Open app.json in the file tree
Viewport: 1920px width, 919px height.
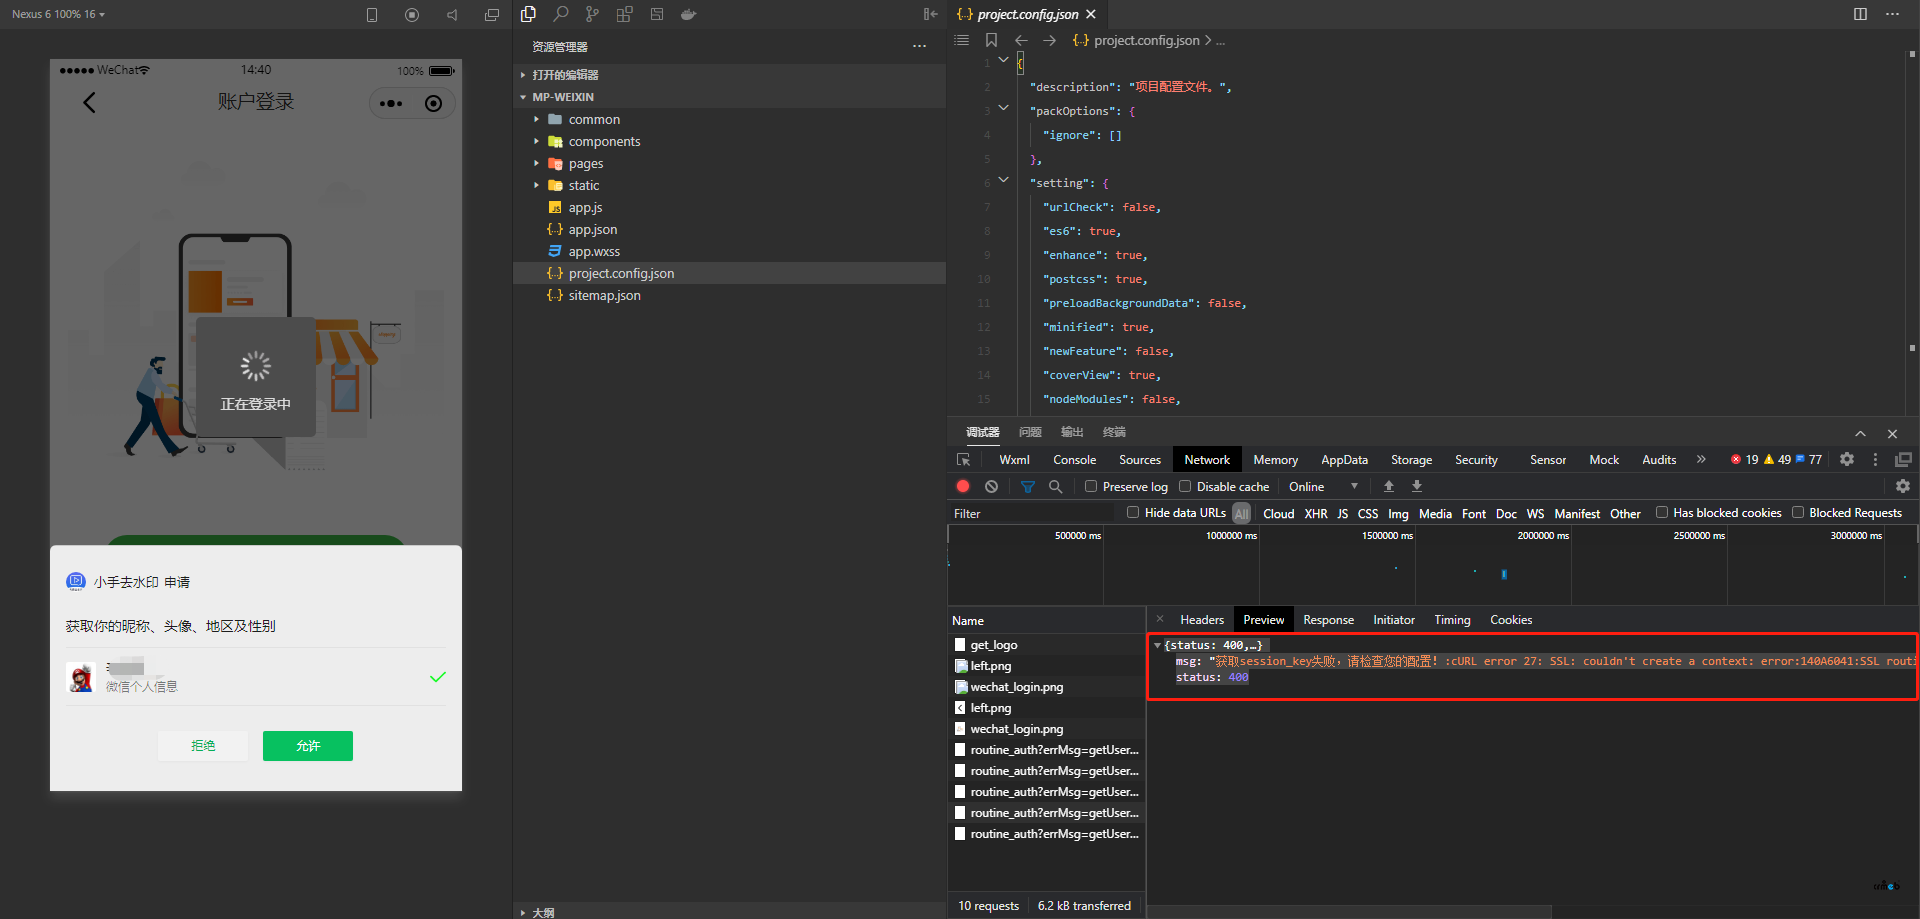[593, 229]
